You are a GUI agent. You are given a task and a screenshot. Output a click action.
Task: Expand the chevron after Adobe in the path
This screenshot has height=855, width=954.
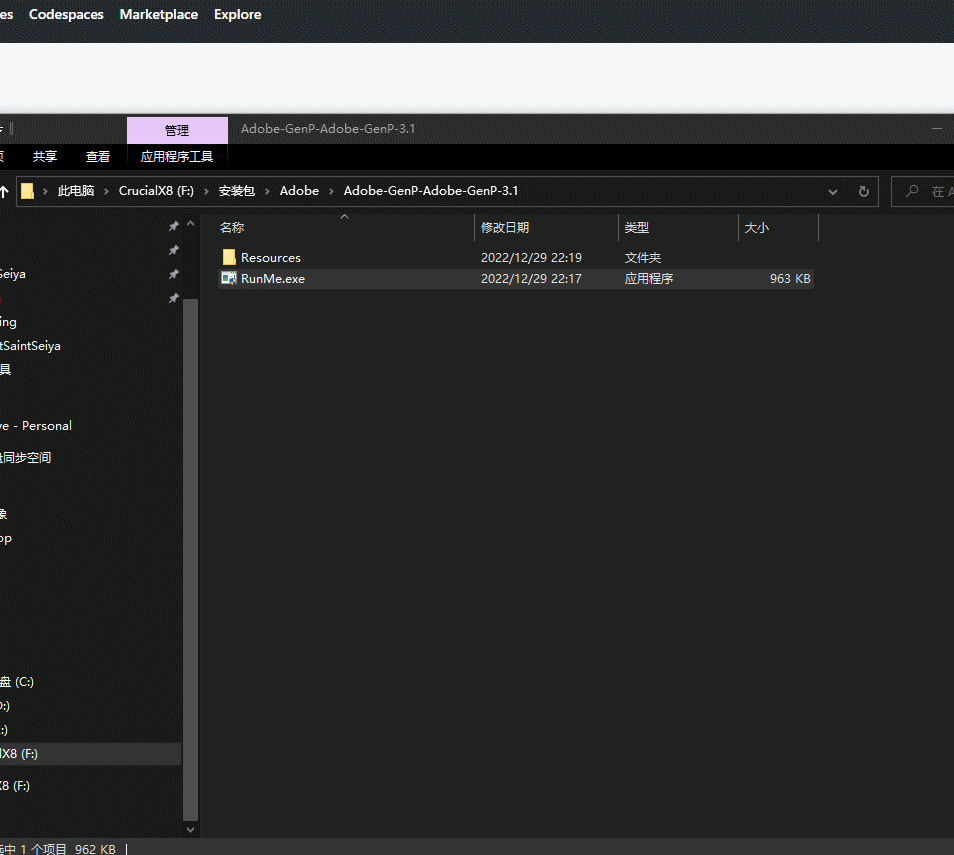pyautogui.click(x=332, y=191)
